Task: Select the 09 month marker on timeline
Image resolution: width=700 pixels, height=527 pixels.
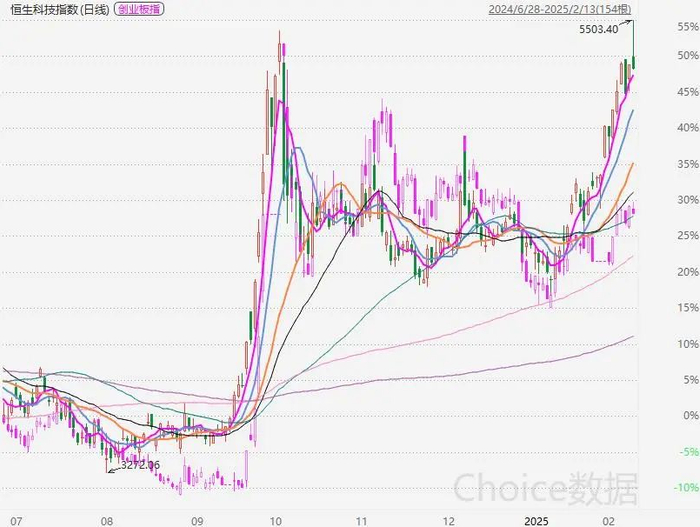Action: [197, 521]
